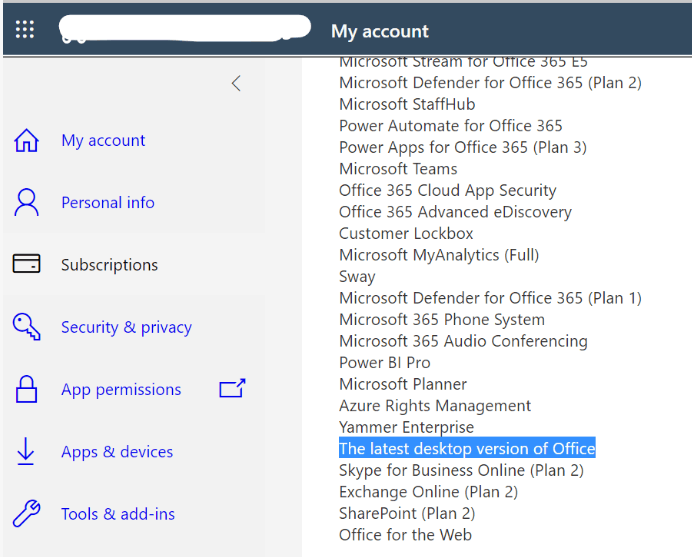Click the Apps & devices download icon

point(26,452)
